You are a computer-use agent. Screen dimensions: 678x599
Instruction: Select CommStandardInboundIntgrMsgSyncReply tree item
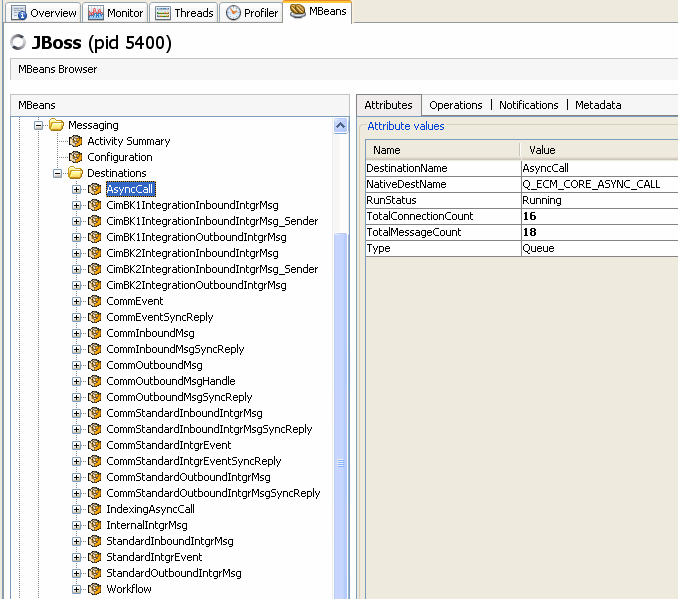pos(209,429)
